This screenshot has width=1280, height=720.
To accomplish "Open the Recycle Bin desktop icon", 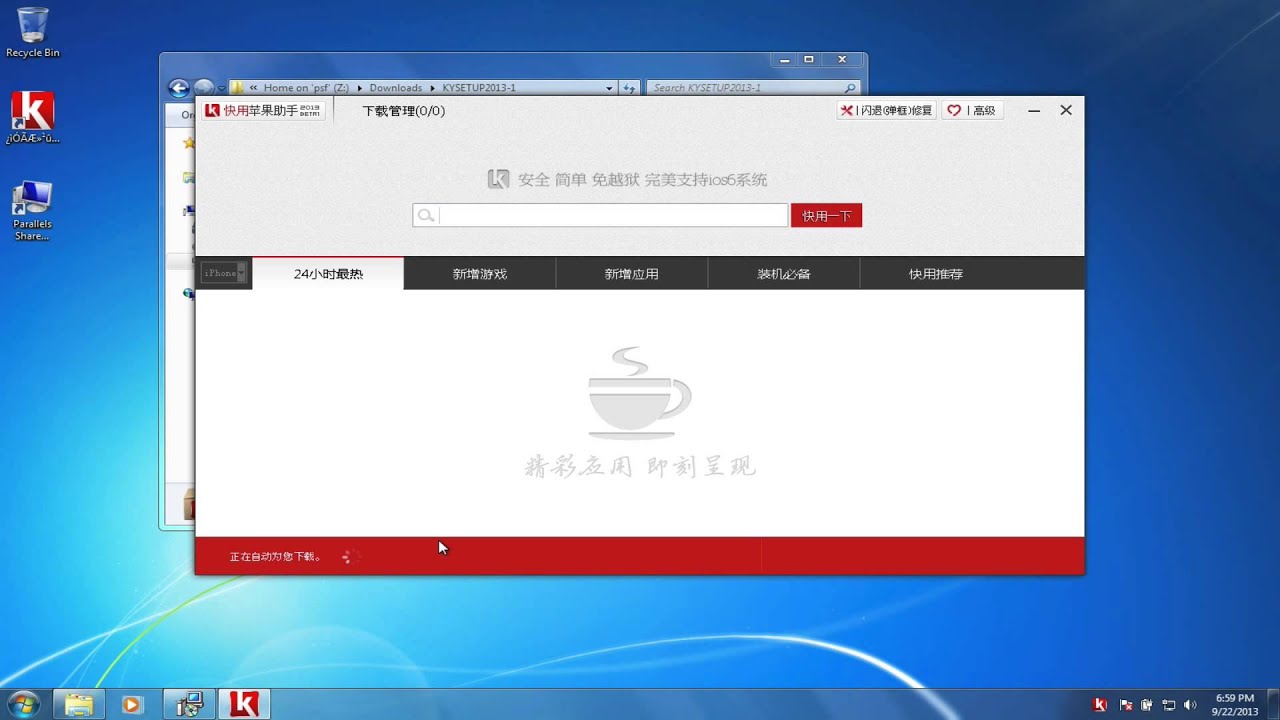I will [32, 33].
